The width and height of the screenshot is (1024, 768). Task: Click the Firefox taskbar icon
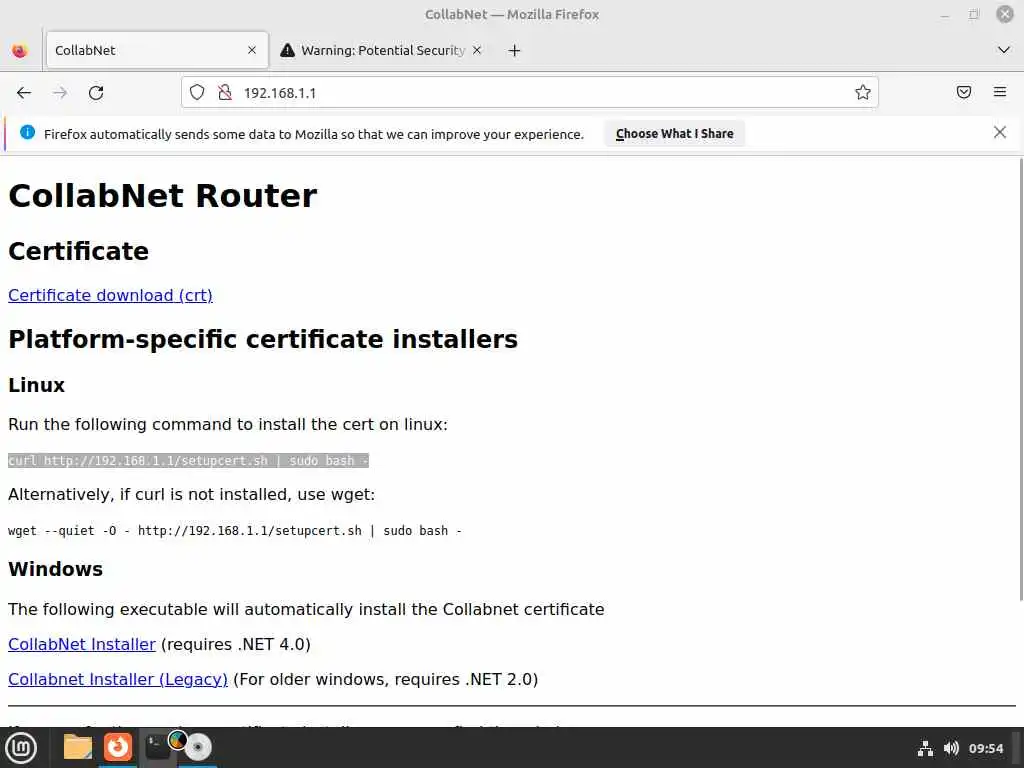tap(118, 747)
